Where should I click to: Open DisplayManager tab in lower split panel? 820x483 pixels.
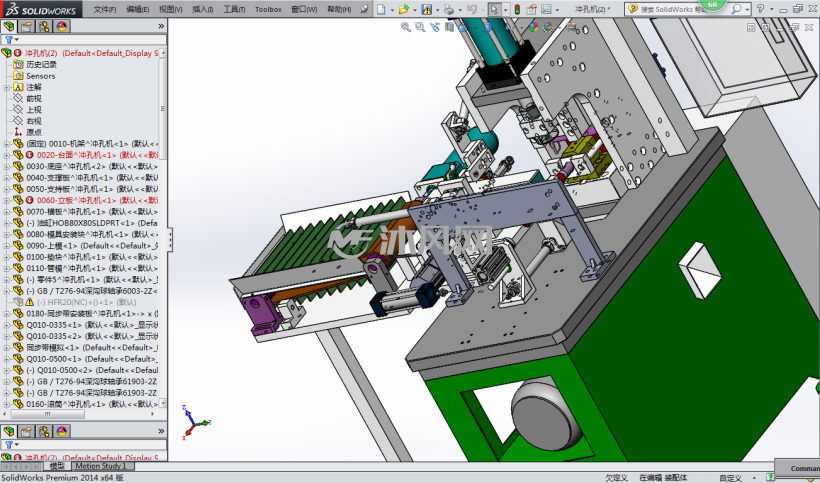coord(62,431)
